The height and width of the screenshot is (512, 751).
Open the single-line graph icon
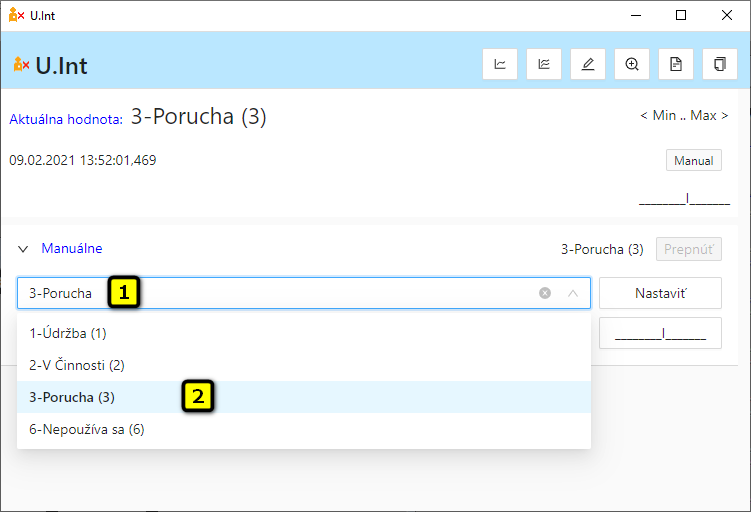(500, 64)
